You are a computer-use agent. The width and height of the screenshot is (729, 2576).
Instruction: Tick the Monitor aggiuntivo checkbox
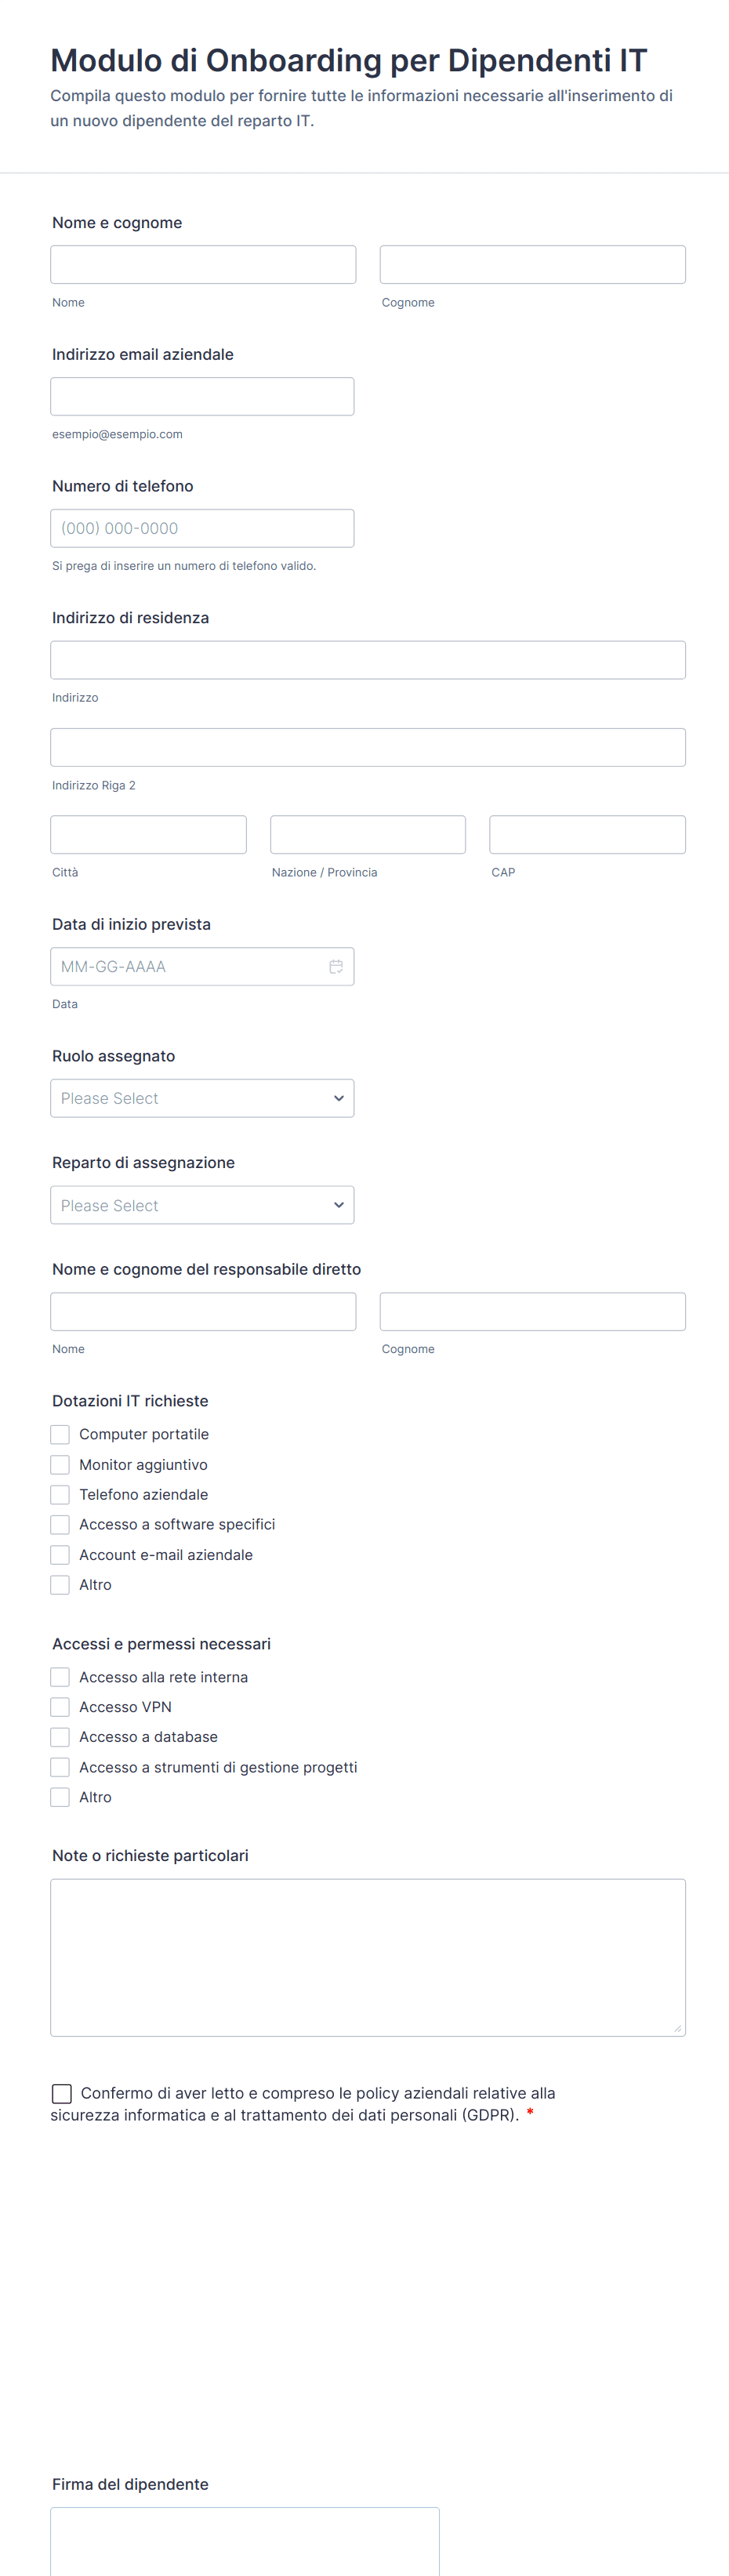point(60,1464)
